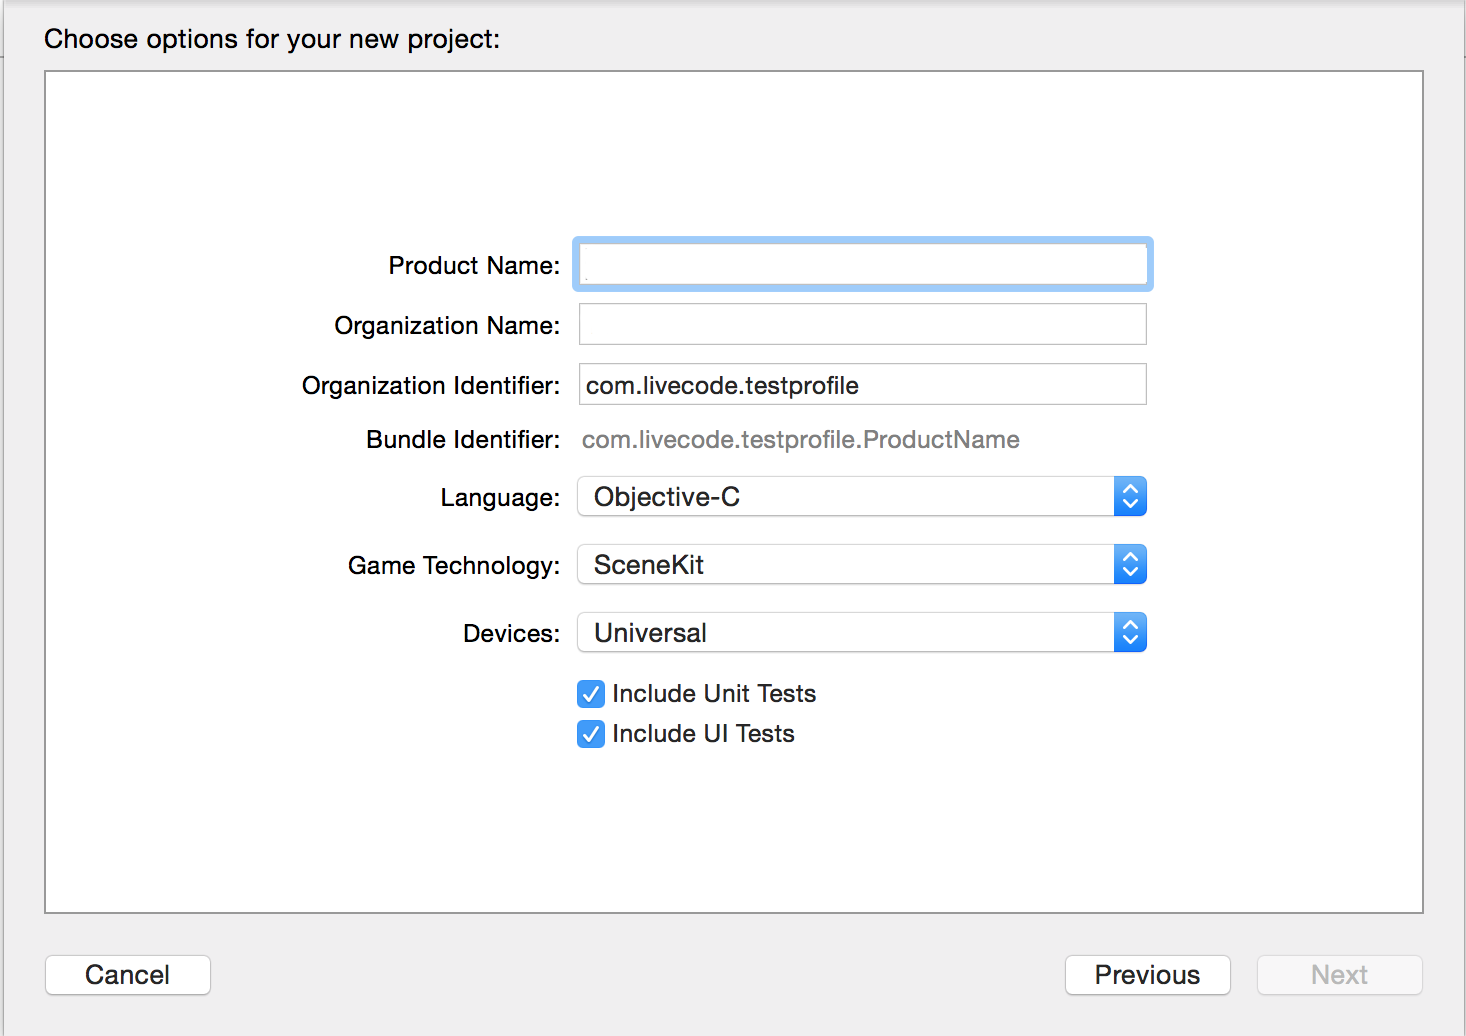Cancel the new project dialog

(x=128, y=975)
